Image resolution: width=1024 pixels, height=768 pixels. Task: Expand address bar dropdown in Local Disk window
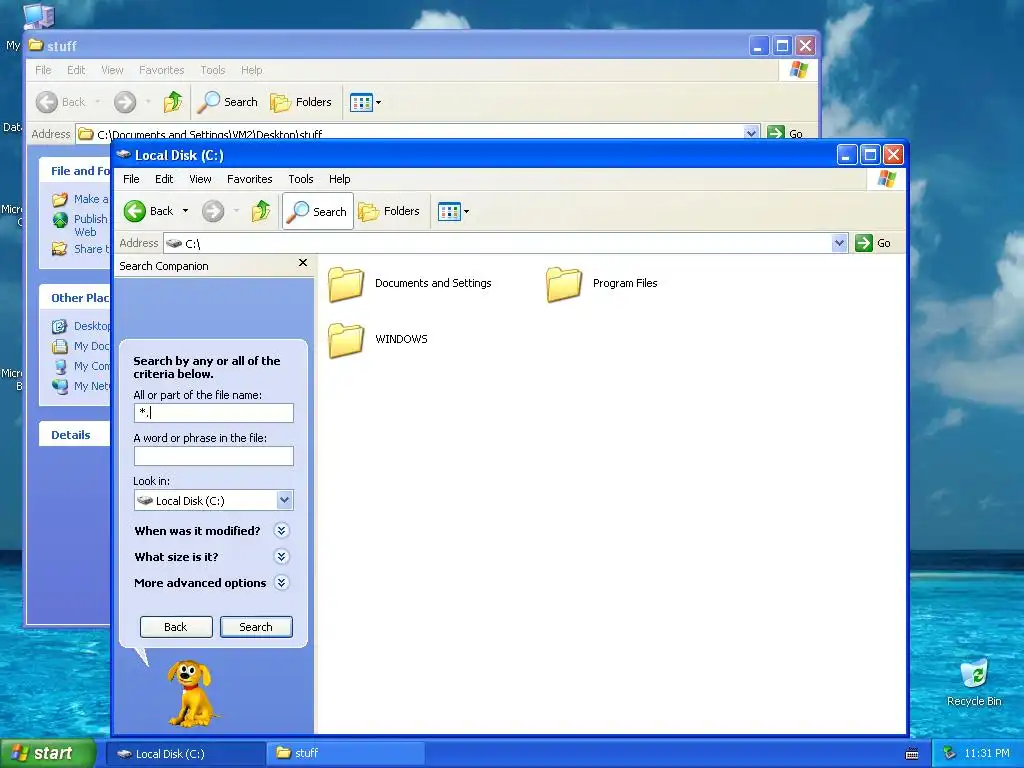[839, 244]
